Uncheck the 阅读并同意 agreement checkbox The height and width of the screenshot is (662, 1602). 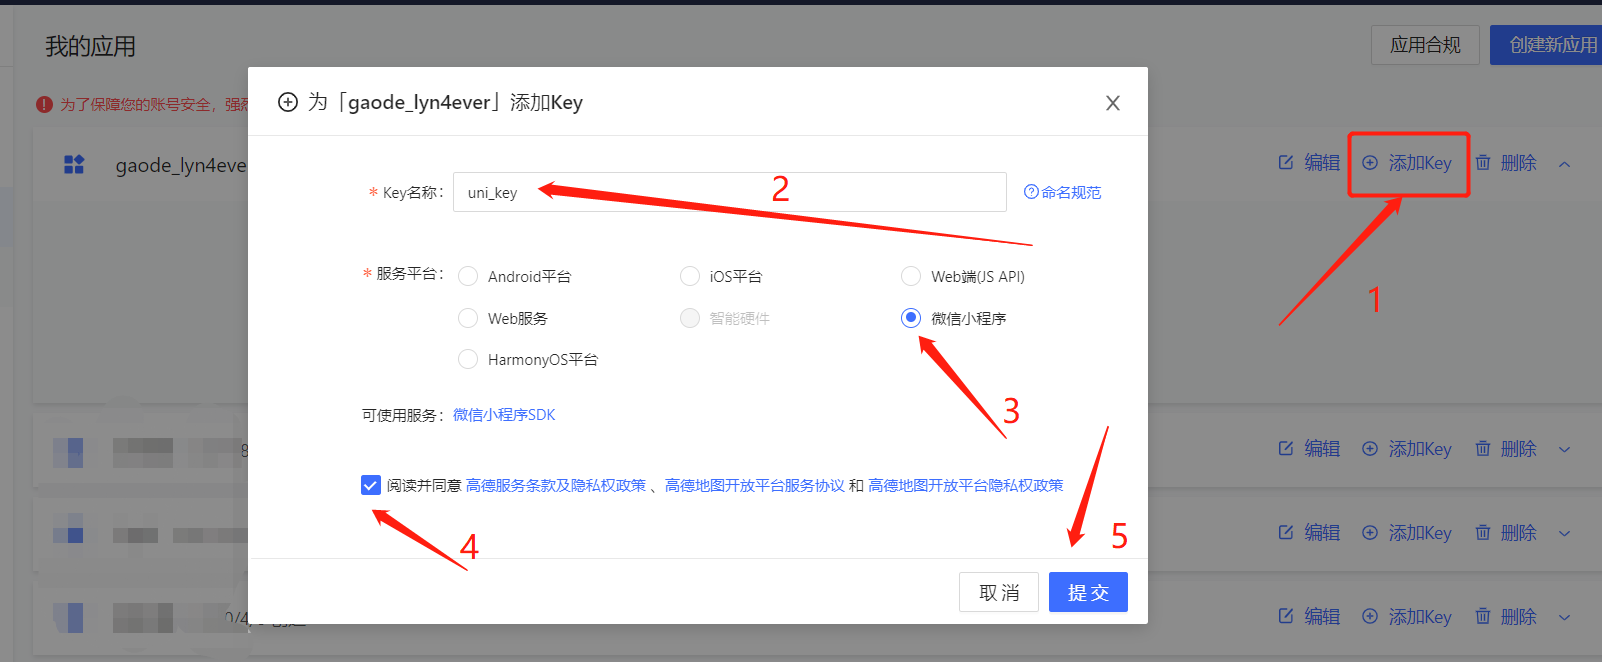pyautogui.click(x=371, y=485)
